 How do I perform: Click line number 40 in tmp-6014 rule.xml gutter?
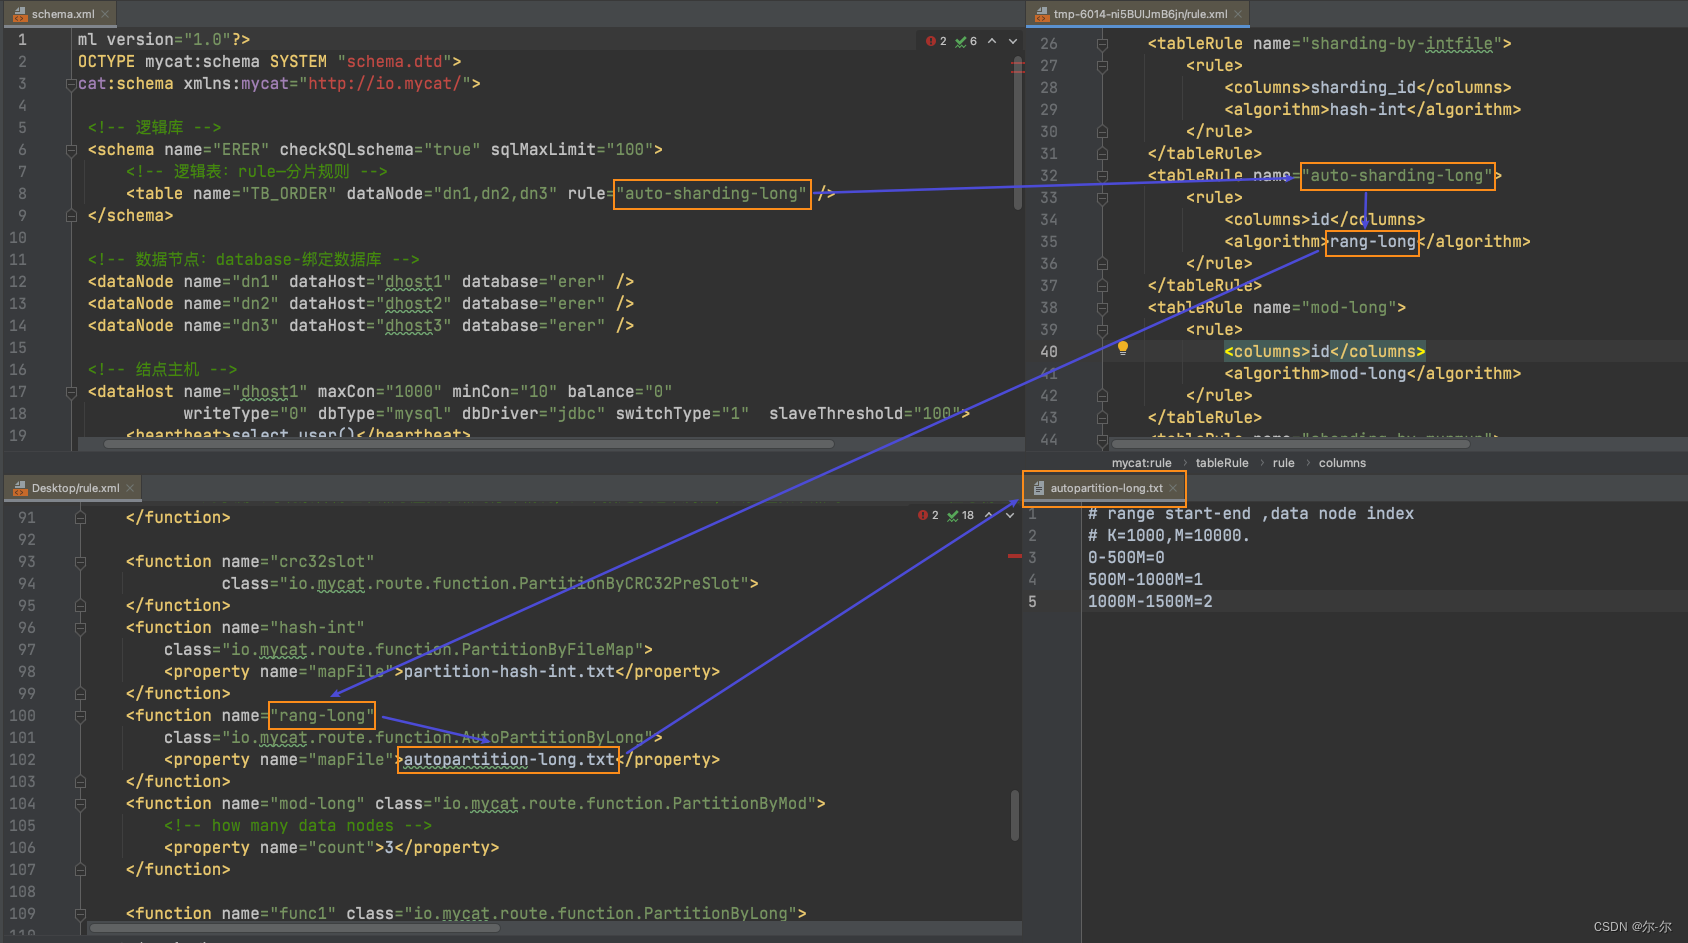1049,352
